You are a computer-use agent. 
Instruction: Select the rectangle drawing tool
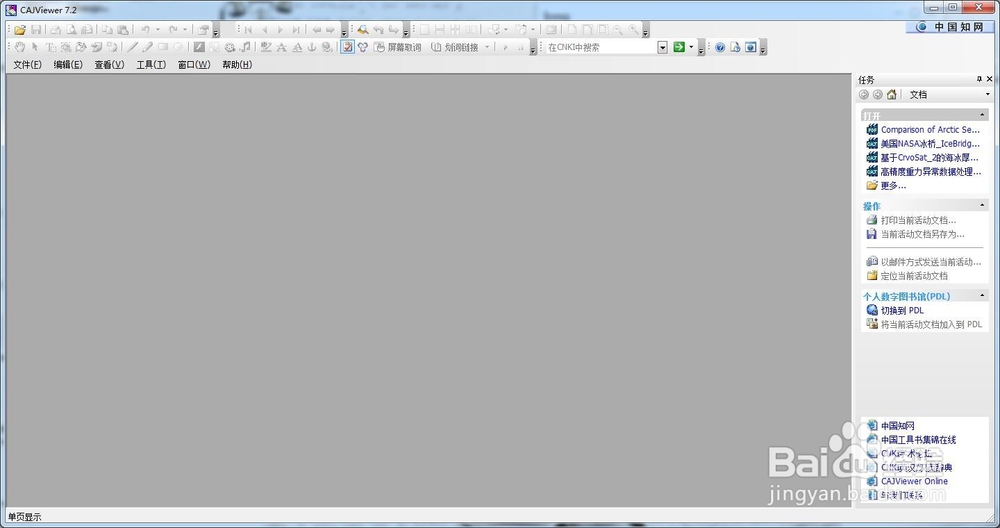[x=163, y=47]
